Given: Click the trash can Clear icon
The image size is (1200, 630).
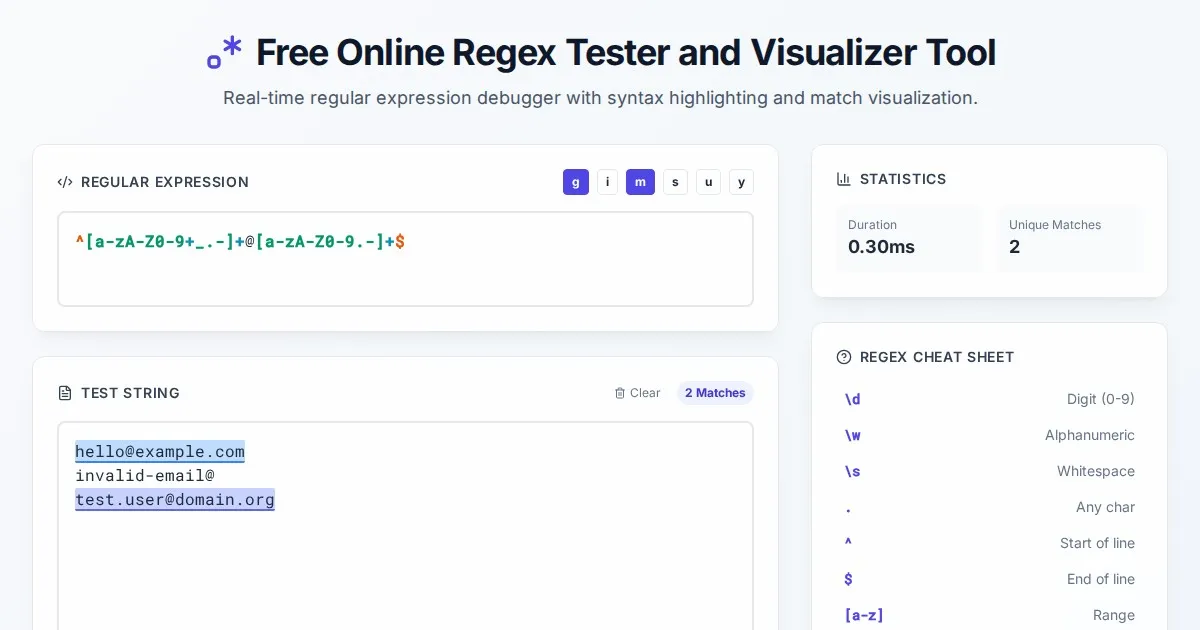Looking at the screenshot, I should tap(620, 393).
